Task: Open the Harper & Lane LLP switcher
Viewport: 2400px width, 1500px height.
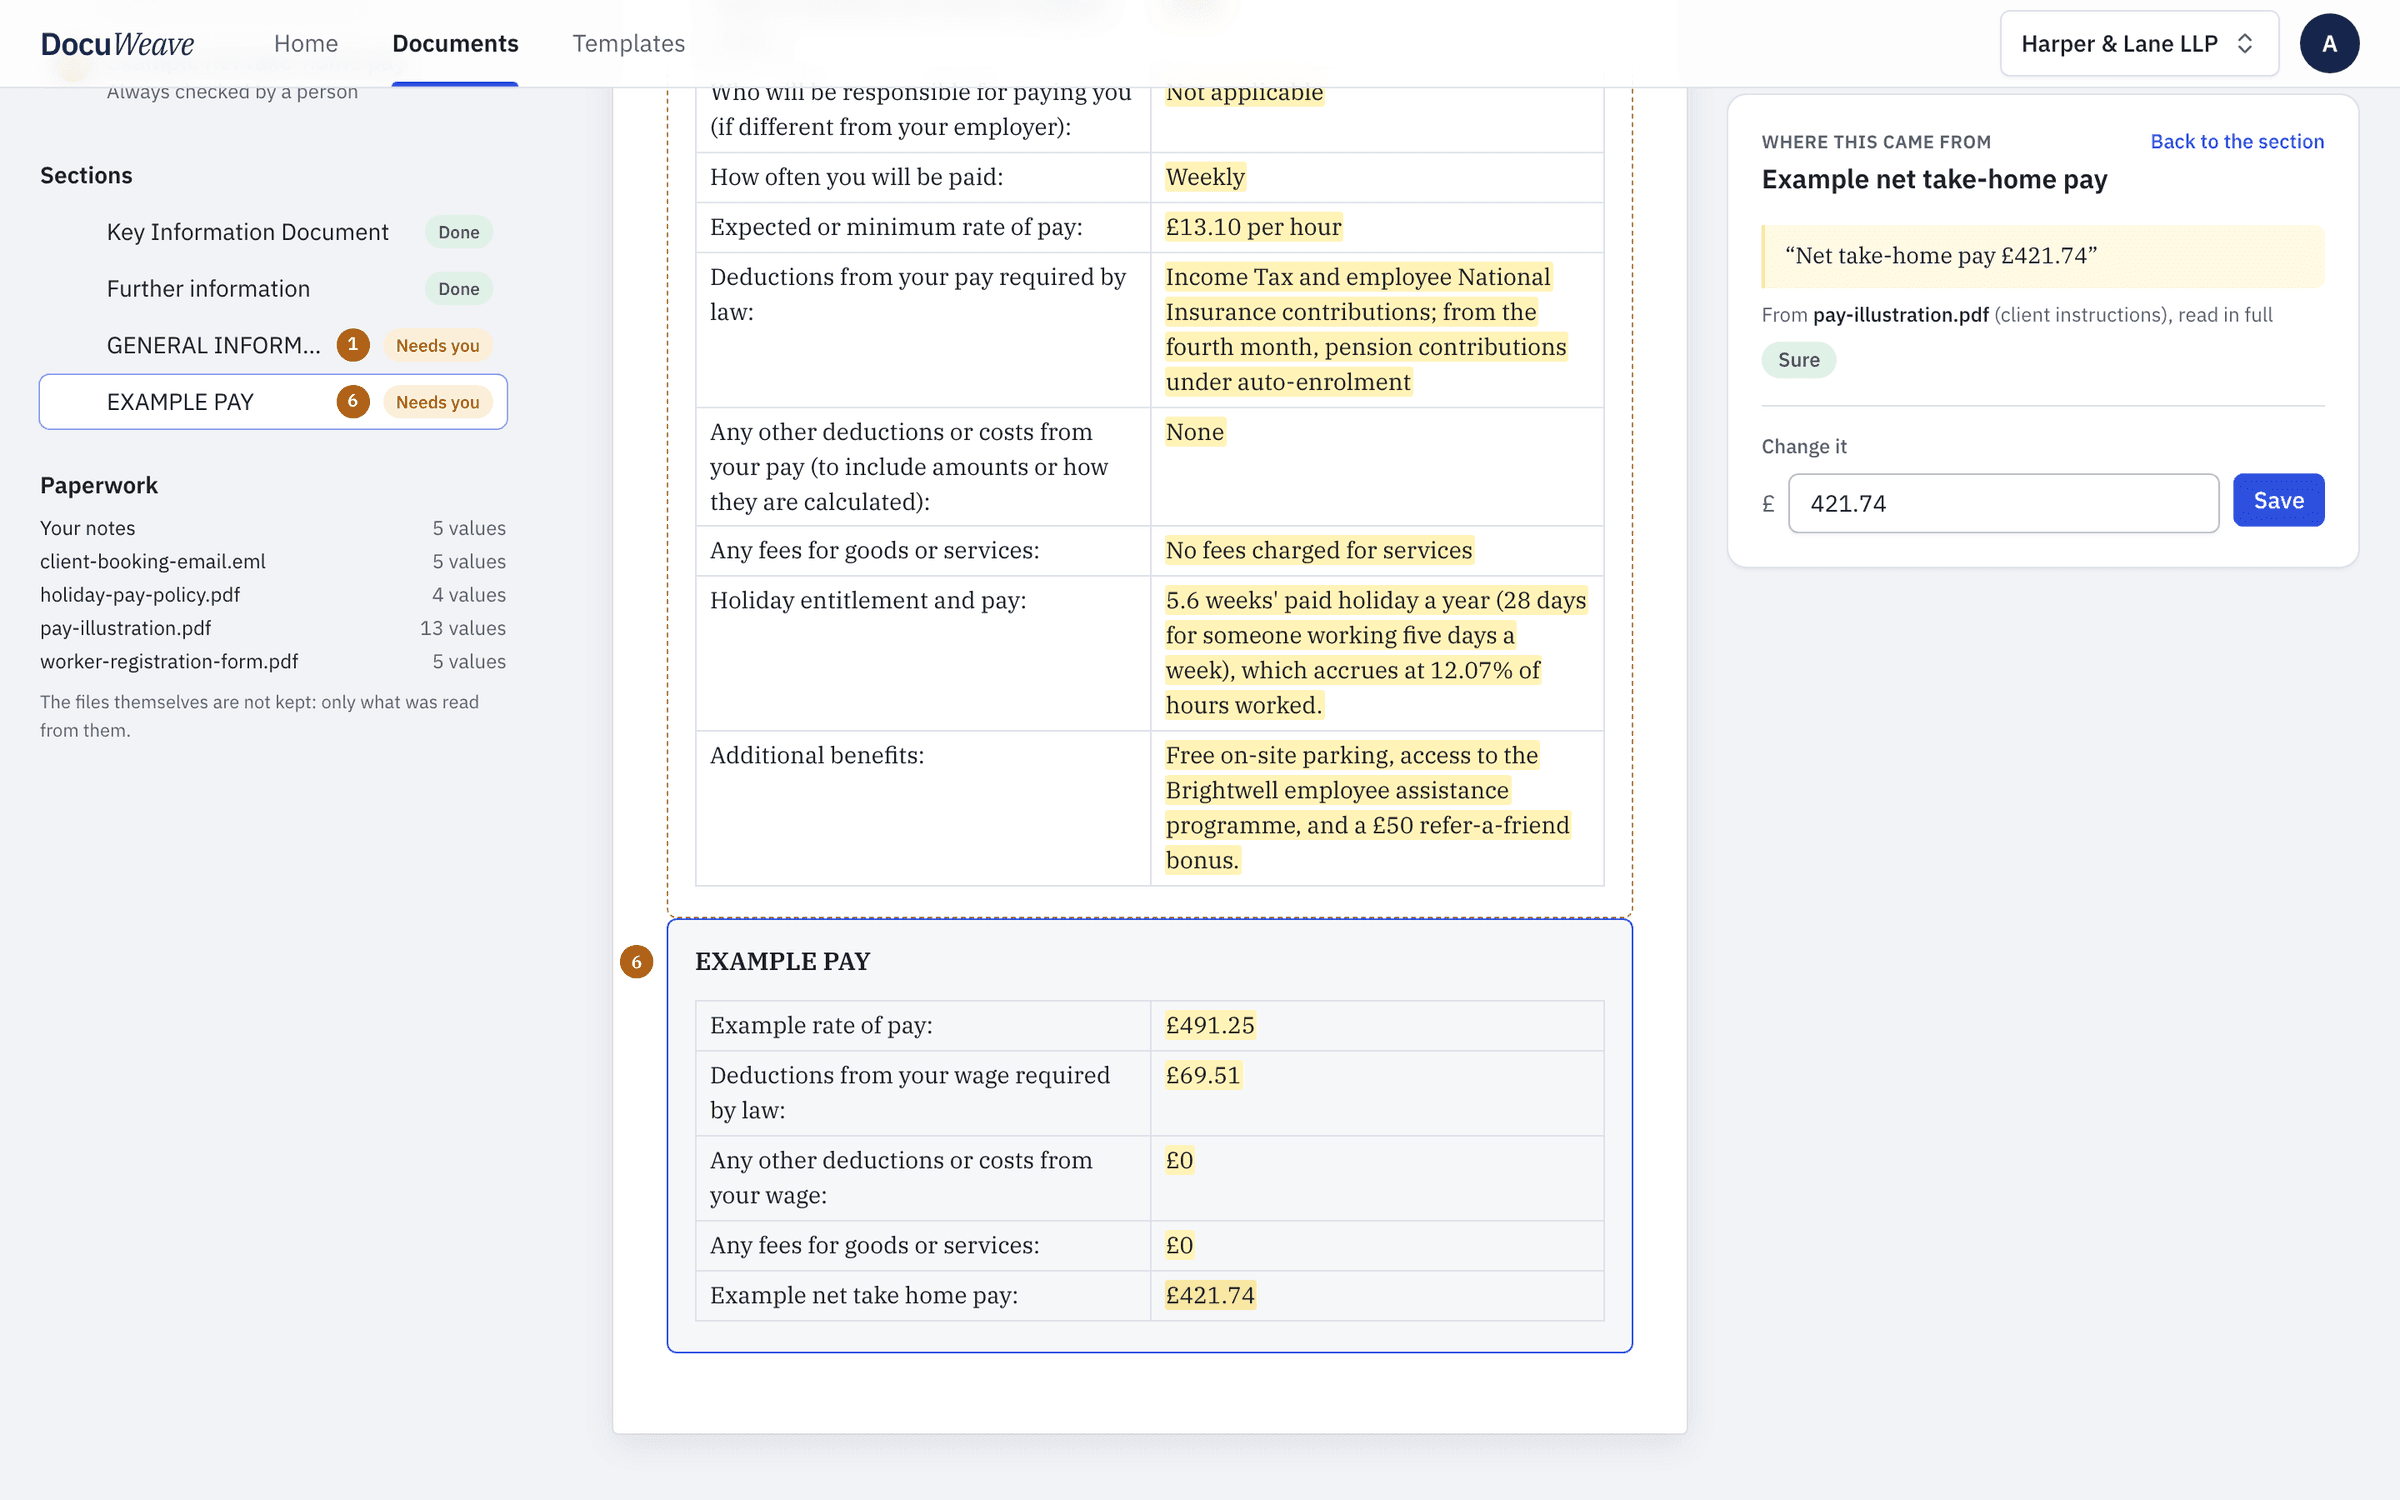Action: pyautogui.click(x=2138, y=44)
